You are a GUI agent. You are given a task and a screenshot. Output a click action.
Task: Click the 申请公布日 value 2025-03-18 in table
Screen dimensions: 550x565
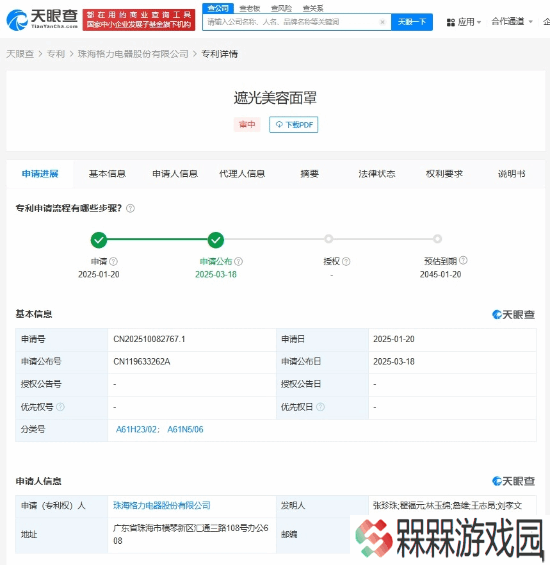394,361
